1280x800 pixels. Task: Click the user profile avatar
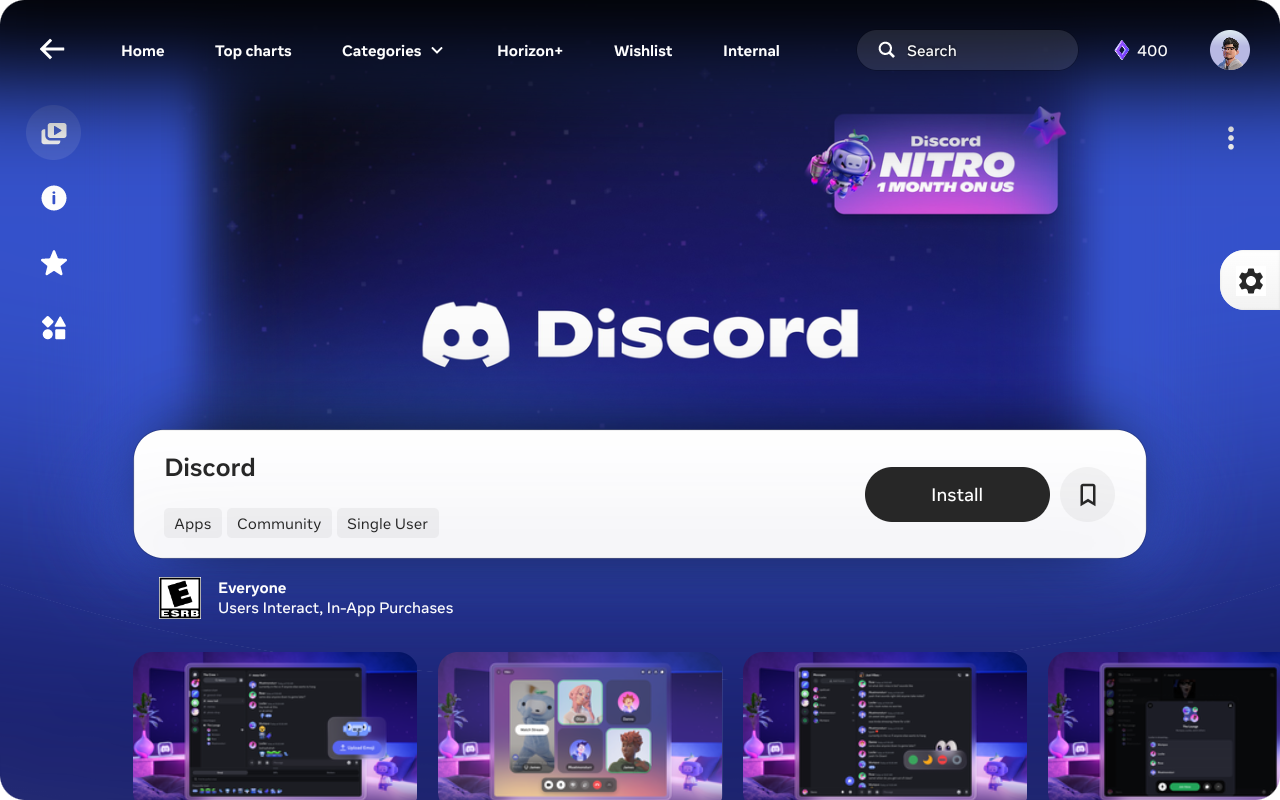1229,50
